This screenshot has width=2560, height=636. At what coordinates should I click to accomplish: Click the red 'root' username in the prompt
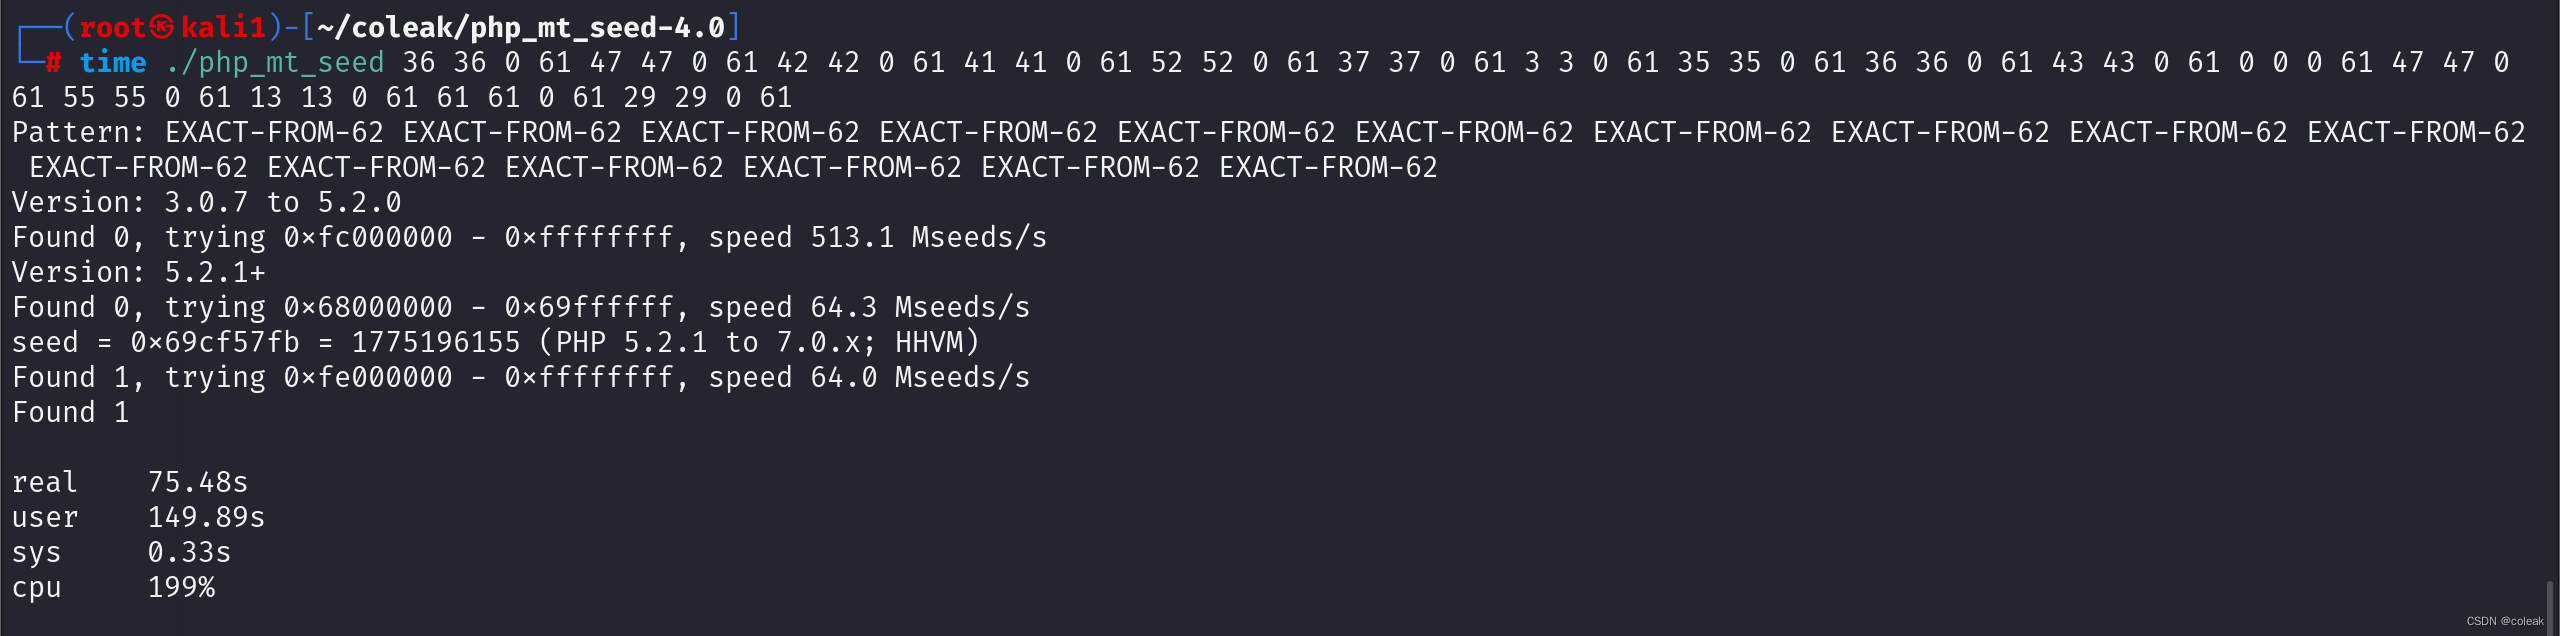click(x=113, y=27)
